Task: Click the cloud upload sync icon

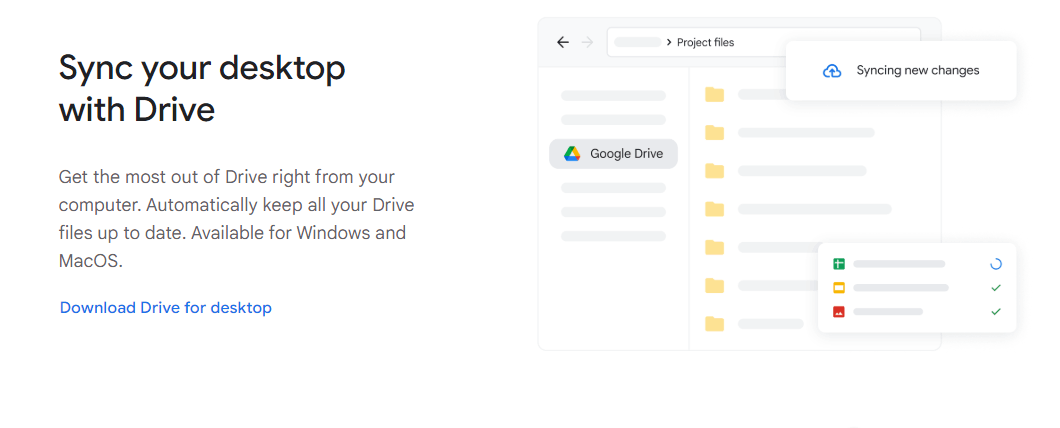Action: [x=832, y=70]
